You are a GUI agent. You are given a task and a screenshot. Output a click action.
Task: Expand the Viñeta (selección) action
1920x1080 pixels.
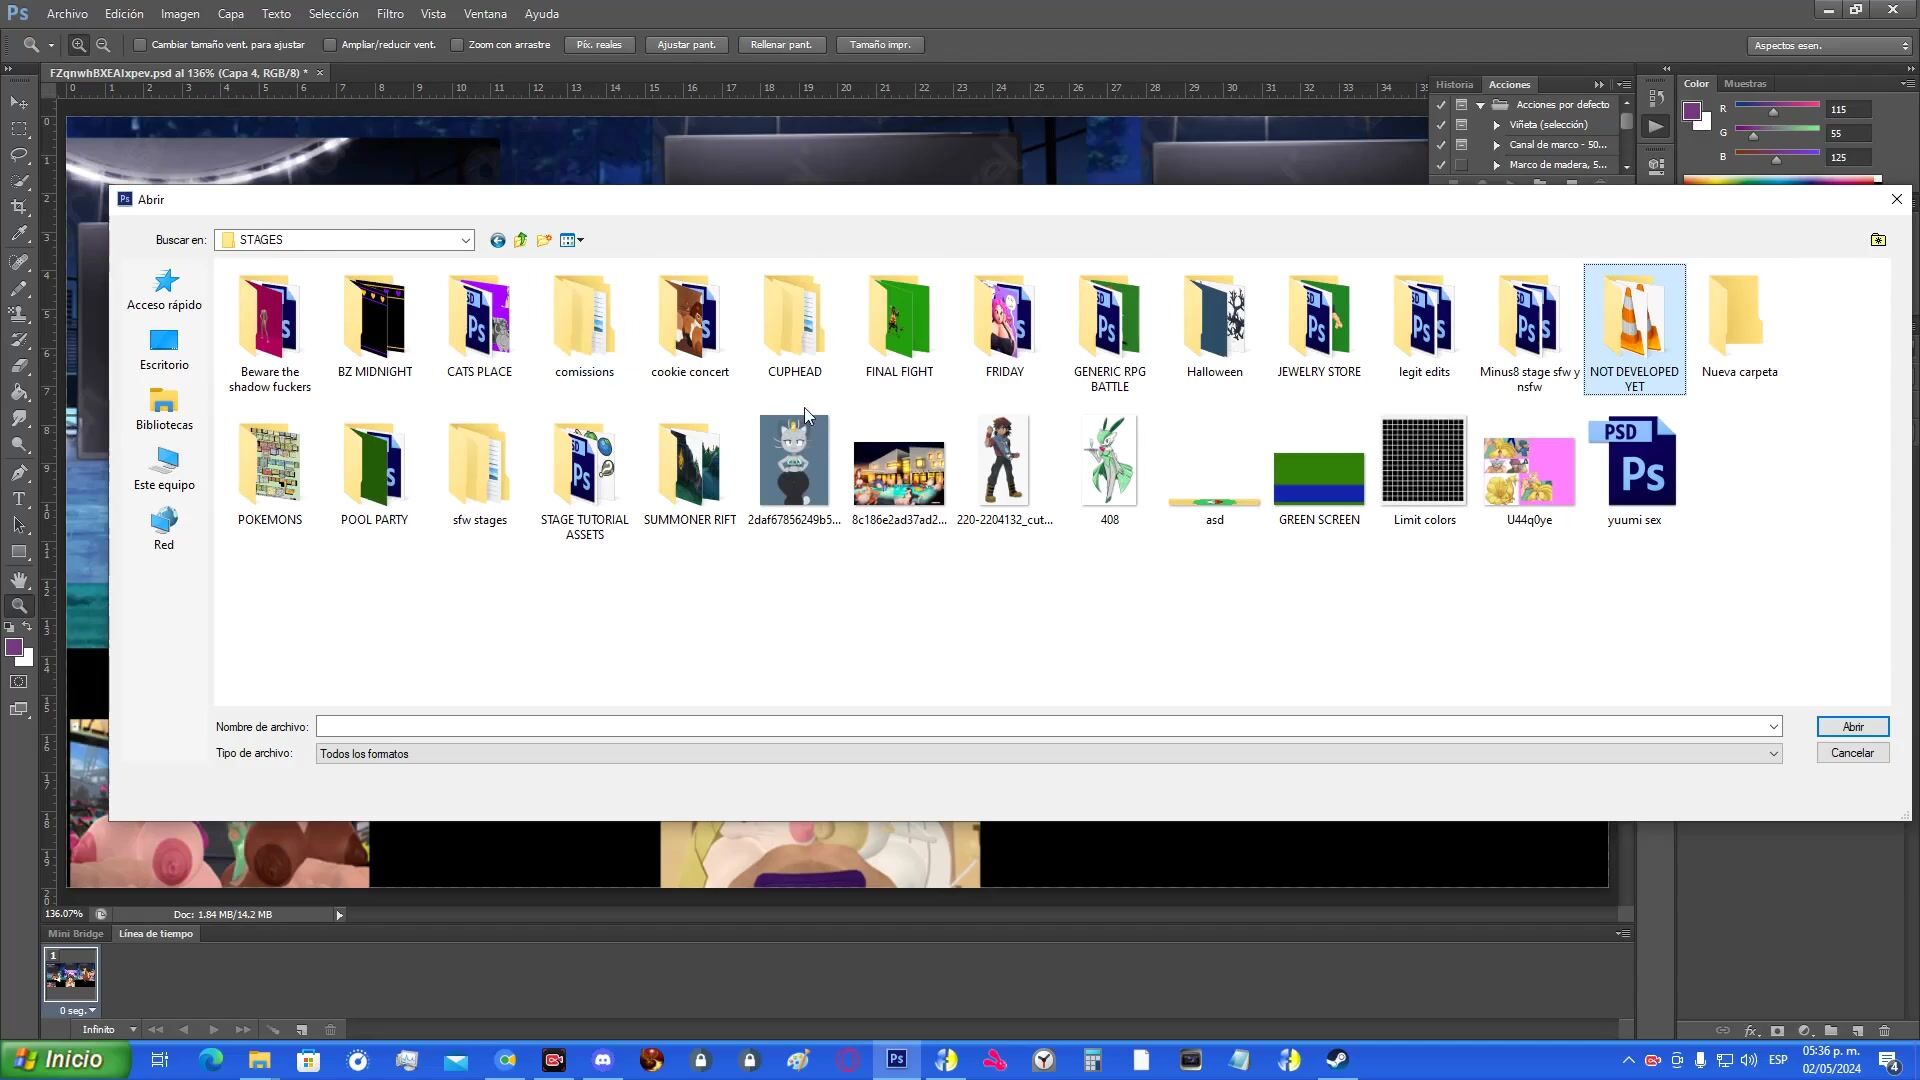[1497, 125]
